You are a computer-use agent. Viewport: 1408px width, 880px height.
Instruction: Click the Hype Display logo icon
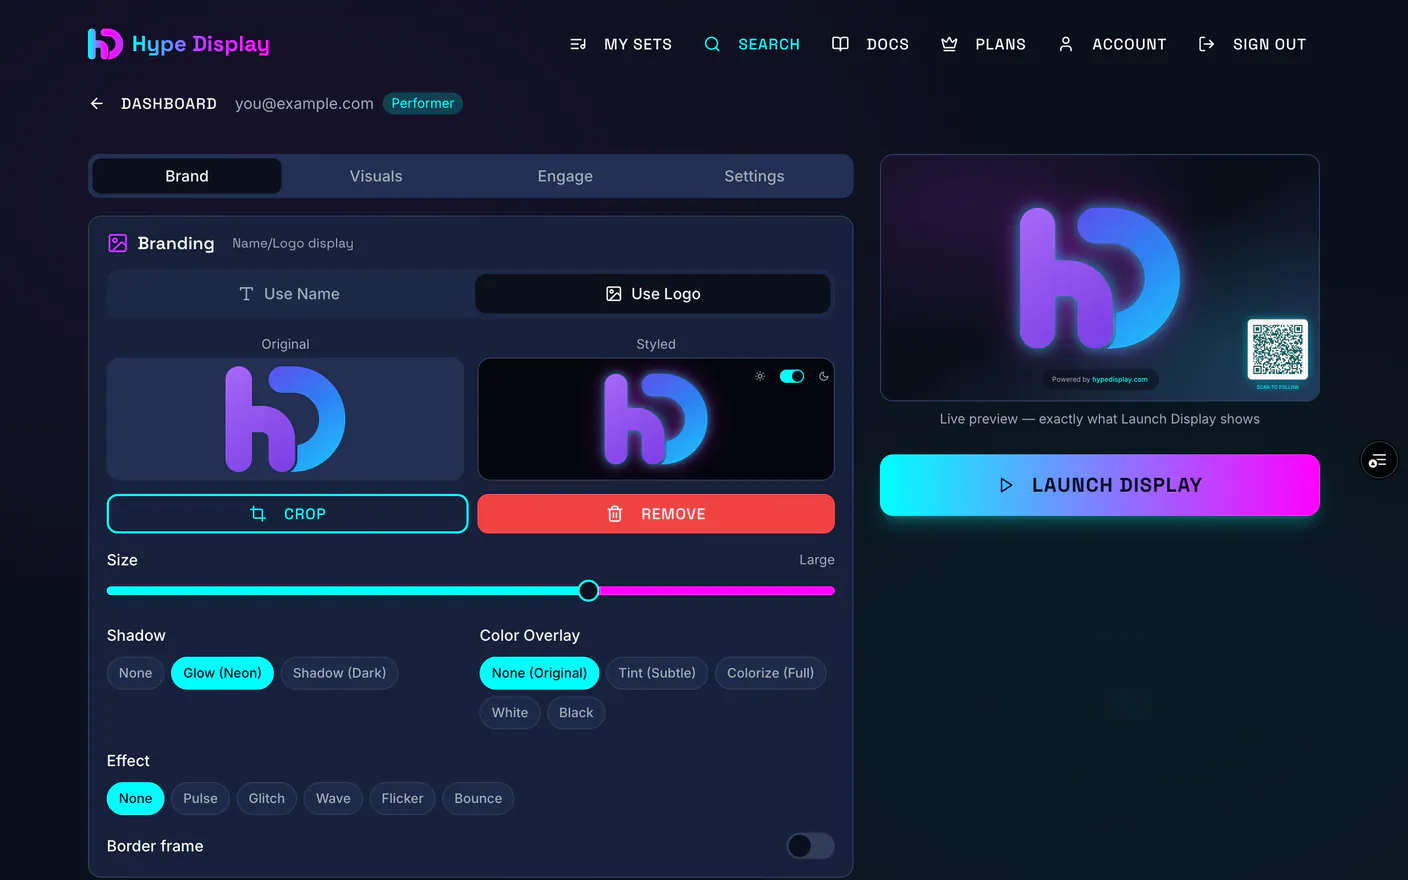(105, 44)
